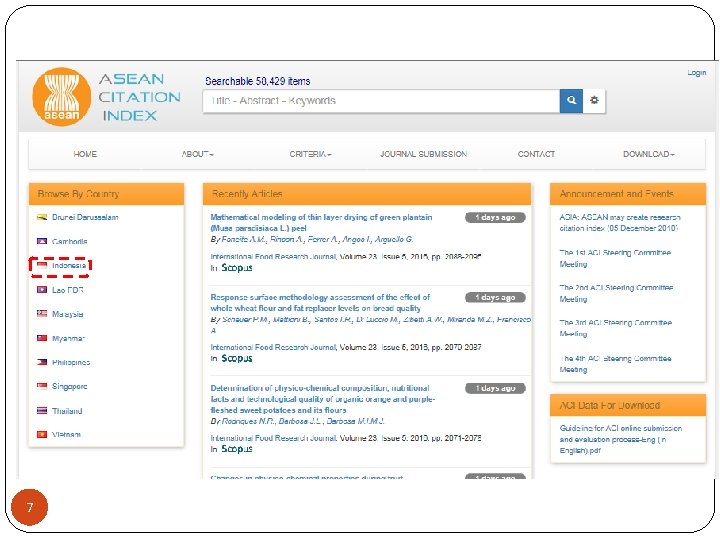Screen dimensions: 720x540
Task: Click International Food Research Journal pp. 2088 citation
Action: click(x=346, y=257)
